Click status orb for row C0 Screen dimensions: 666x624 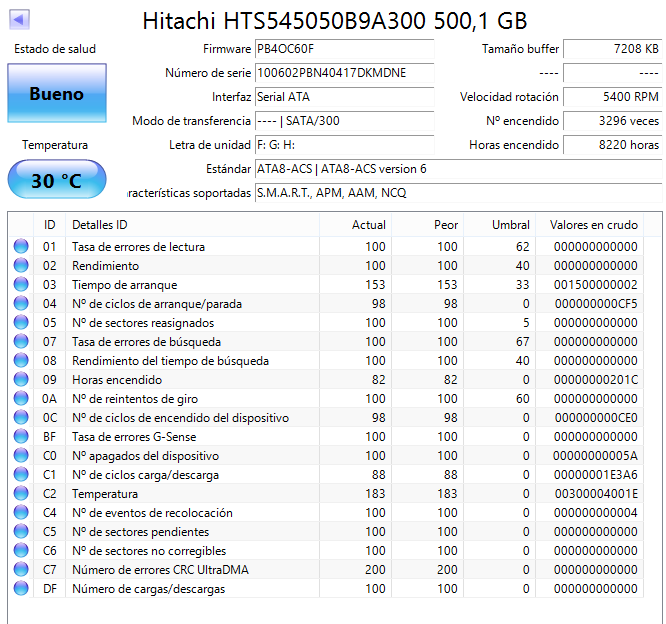21,455
